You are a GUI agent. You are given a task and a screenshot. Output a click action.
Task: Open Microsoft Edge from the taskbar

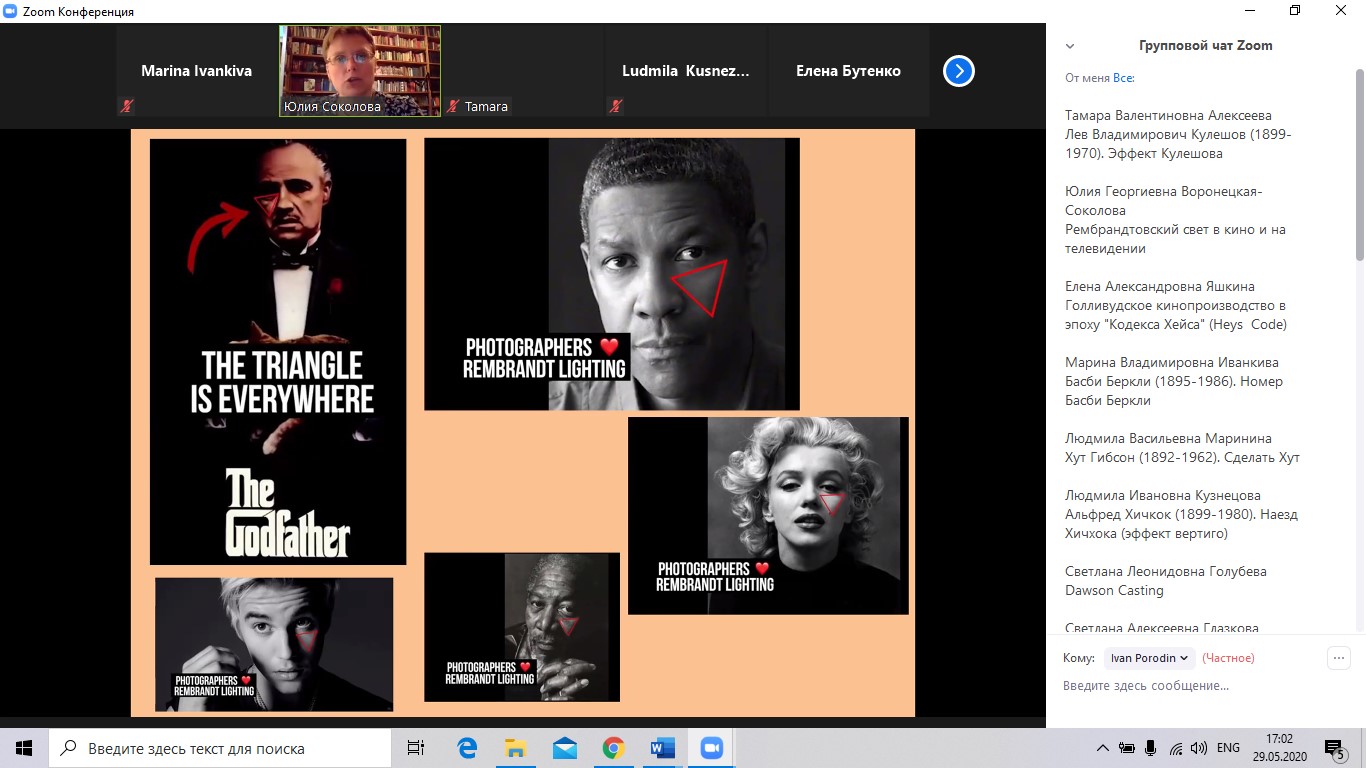pos(467,748)
